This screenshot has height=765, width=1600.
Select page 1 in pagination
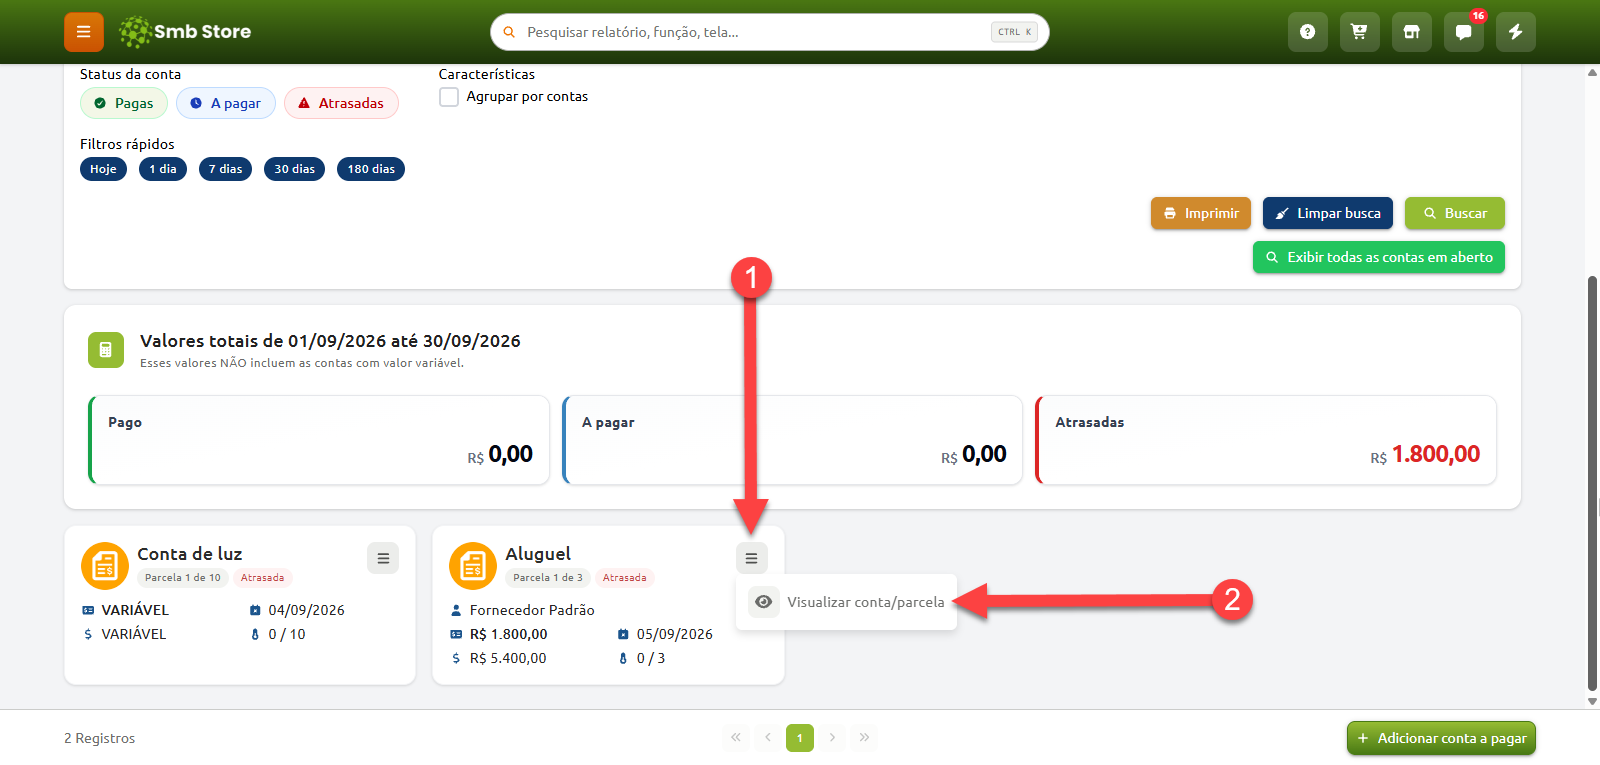tap(800, 738)
